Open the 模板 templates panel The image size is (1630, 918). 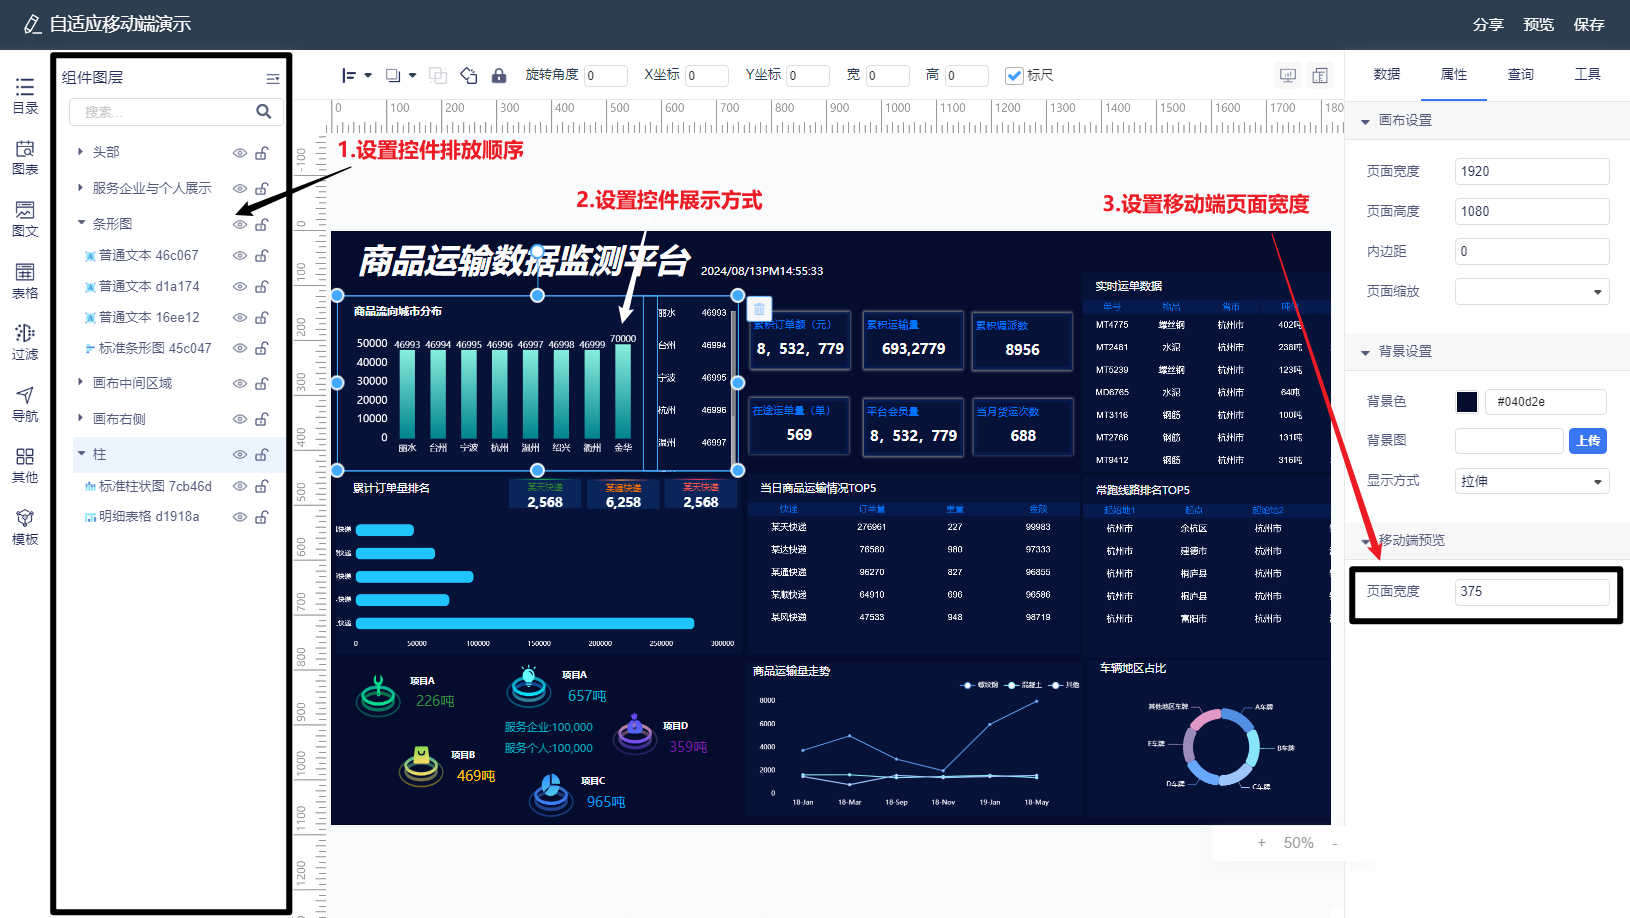[25, 527]
